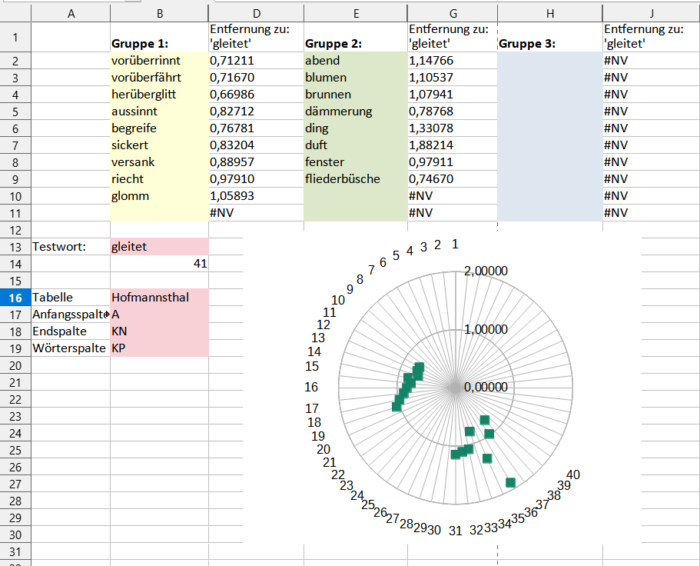Click the cell showing number 41
Viewport: 700px width, 566px height.
coord(159,263)
